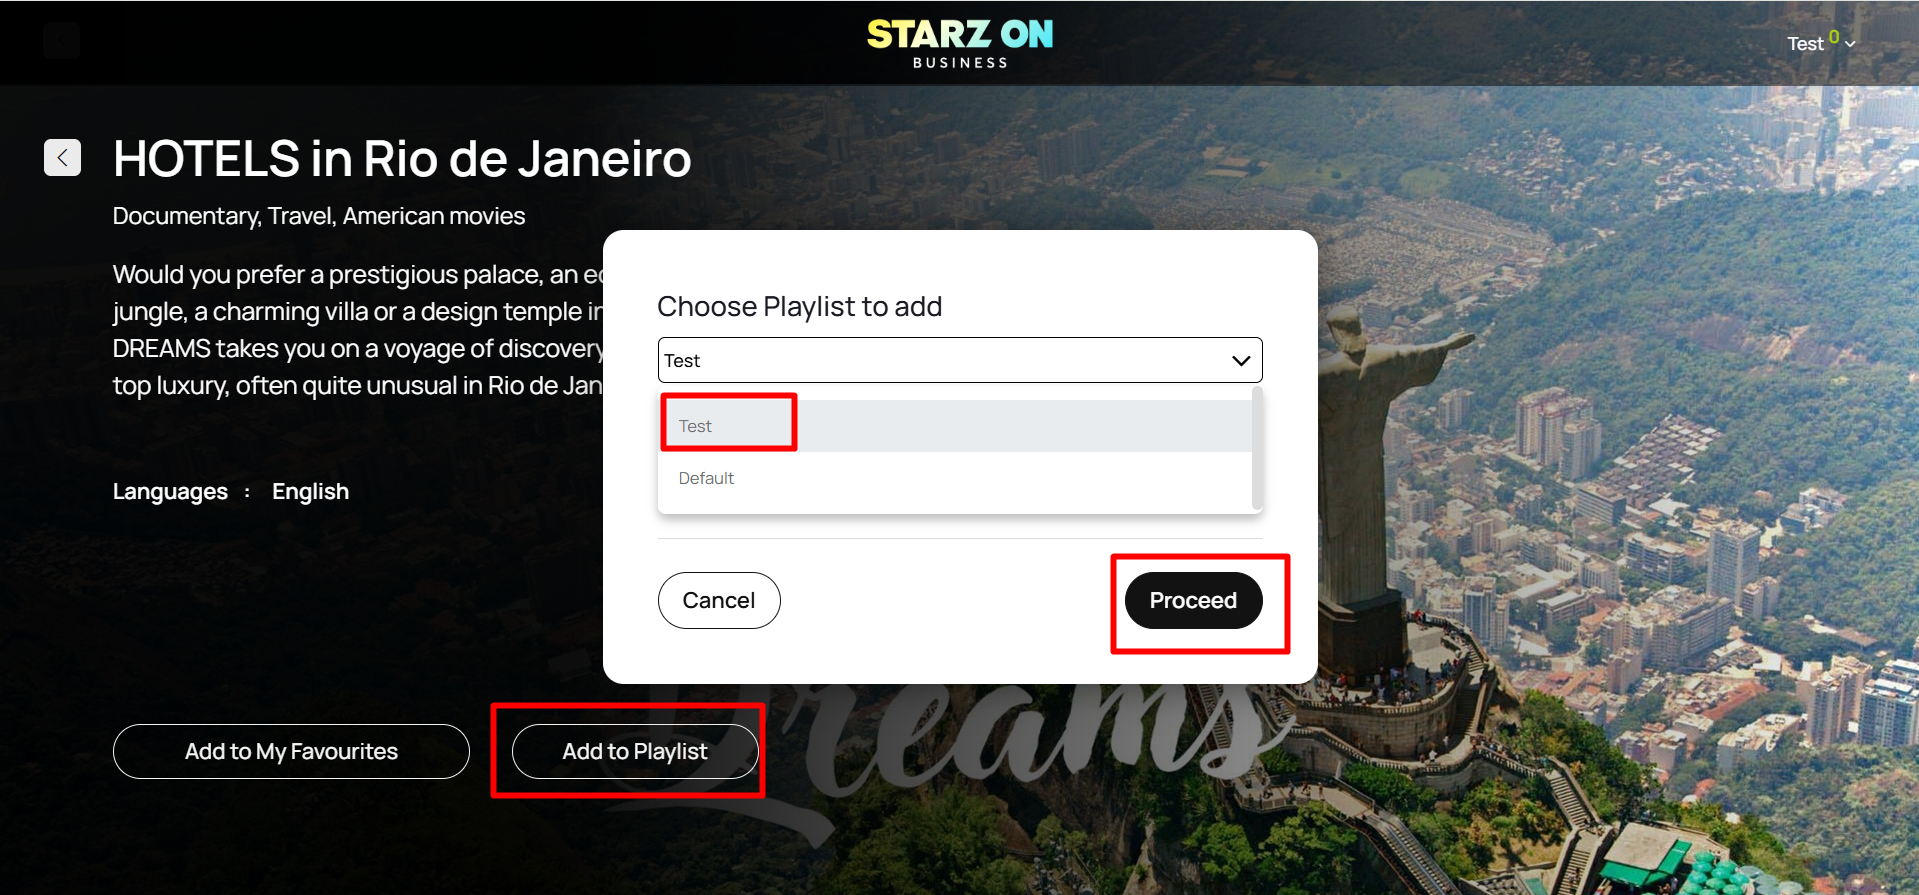This screenshot has height=895, width=1919.
Task: Click the playlist combo box field
Action: pos(960,360)
